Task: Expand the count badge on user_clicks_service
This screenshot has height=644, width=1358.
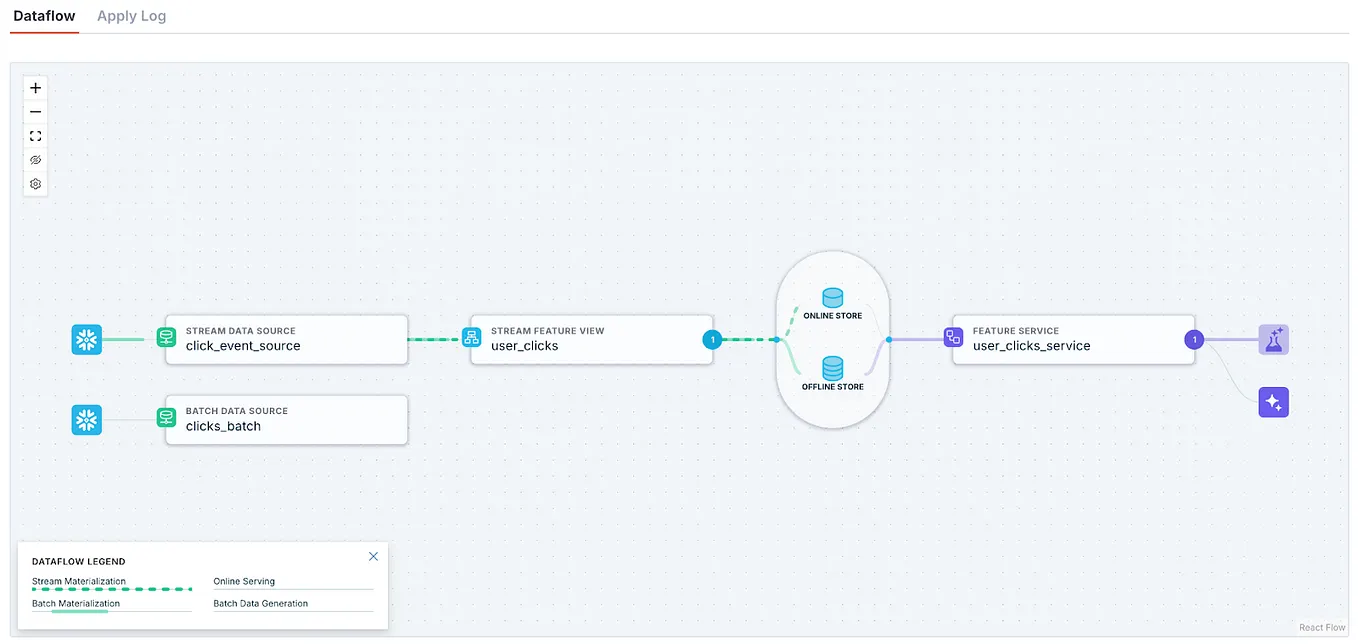Action: pos(1193,340)
